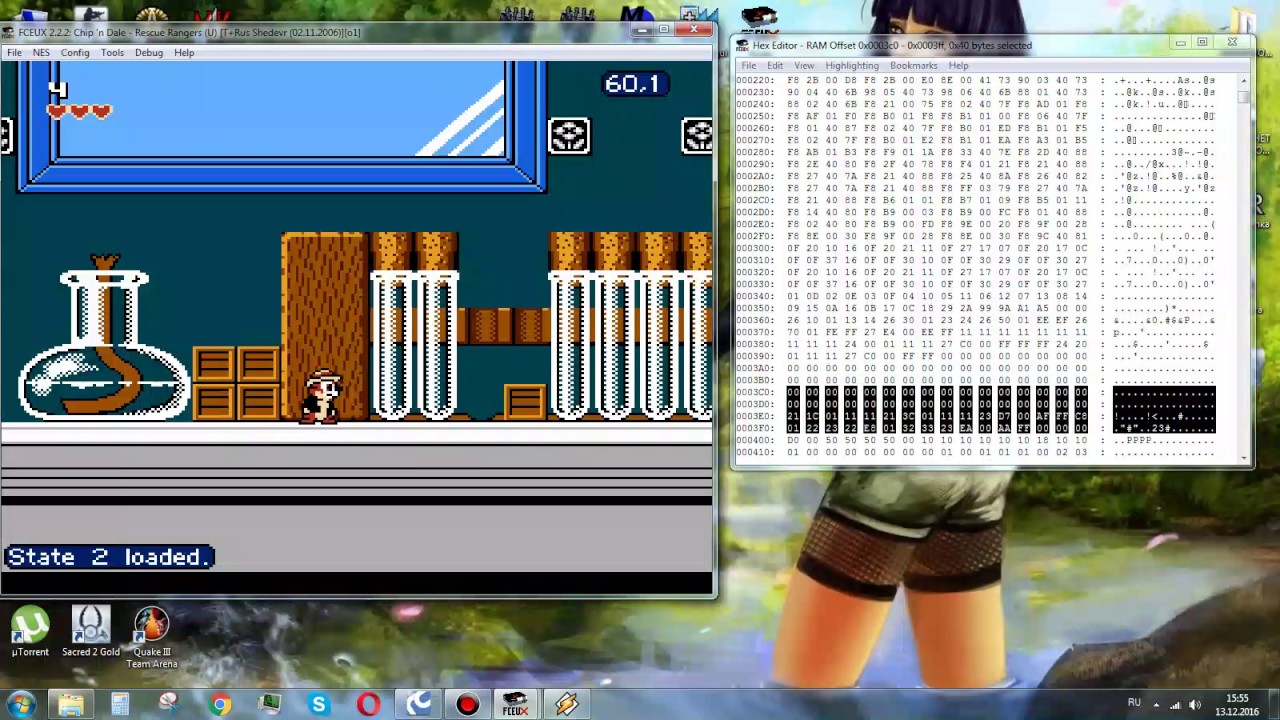This screenshot has height=720, width=1280.
Task: Switch to FCEUX on the taskbar
Action: point(516,705)
